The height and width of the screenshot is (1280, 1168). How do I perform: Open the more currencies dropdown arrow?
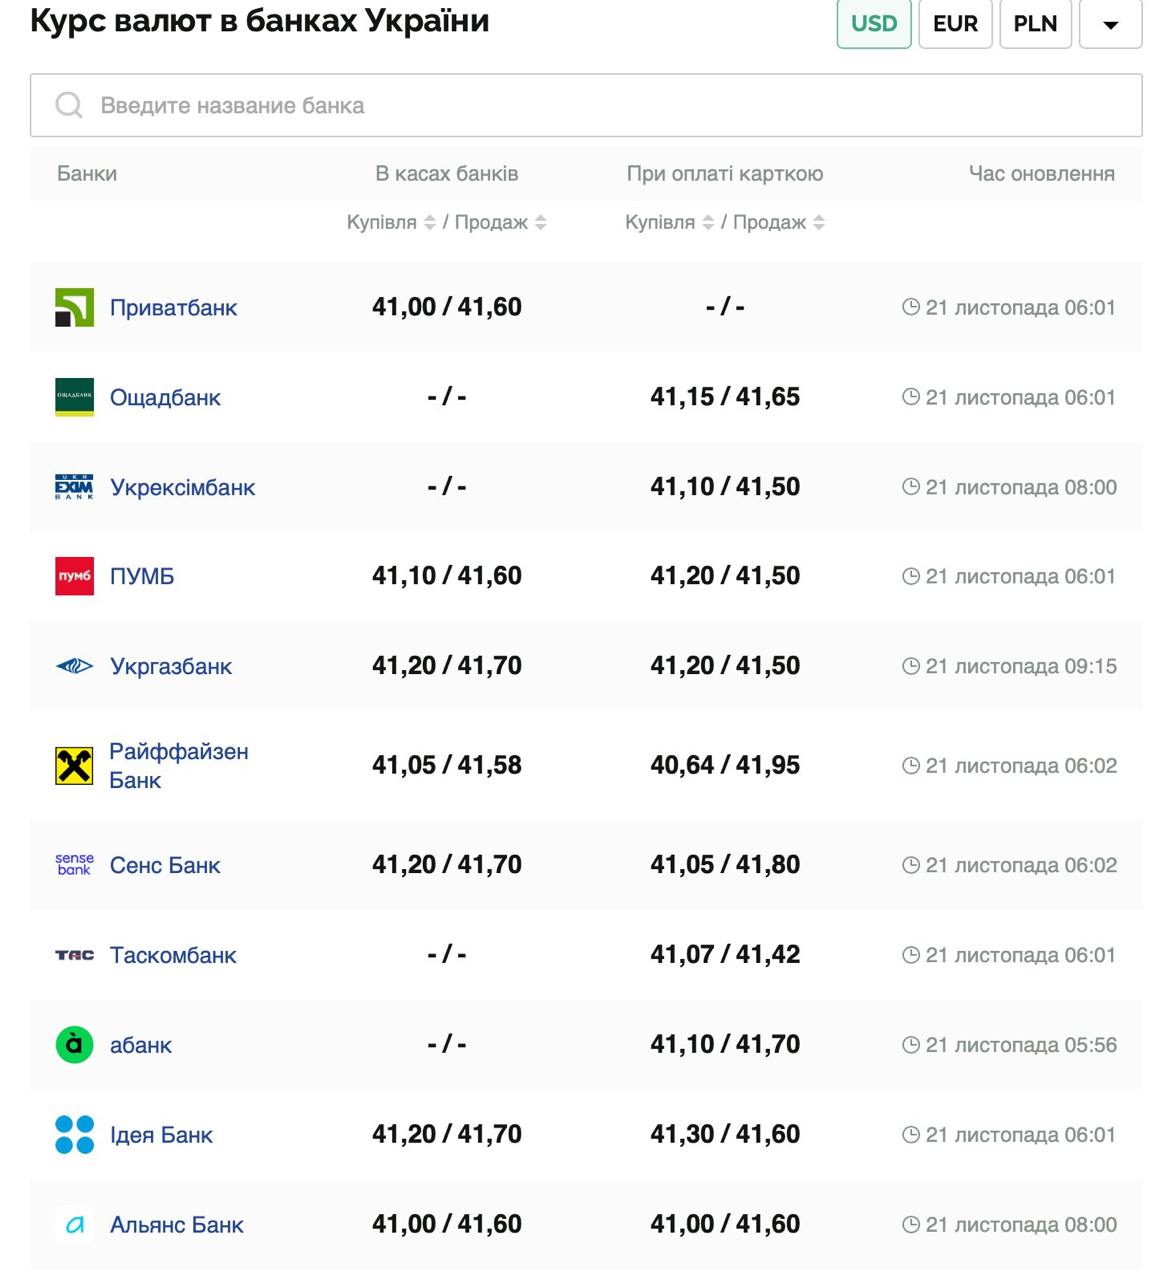(x=1110, y=24)
